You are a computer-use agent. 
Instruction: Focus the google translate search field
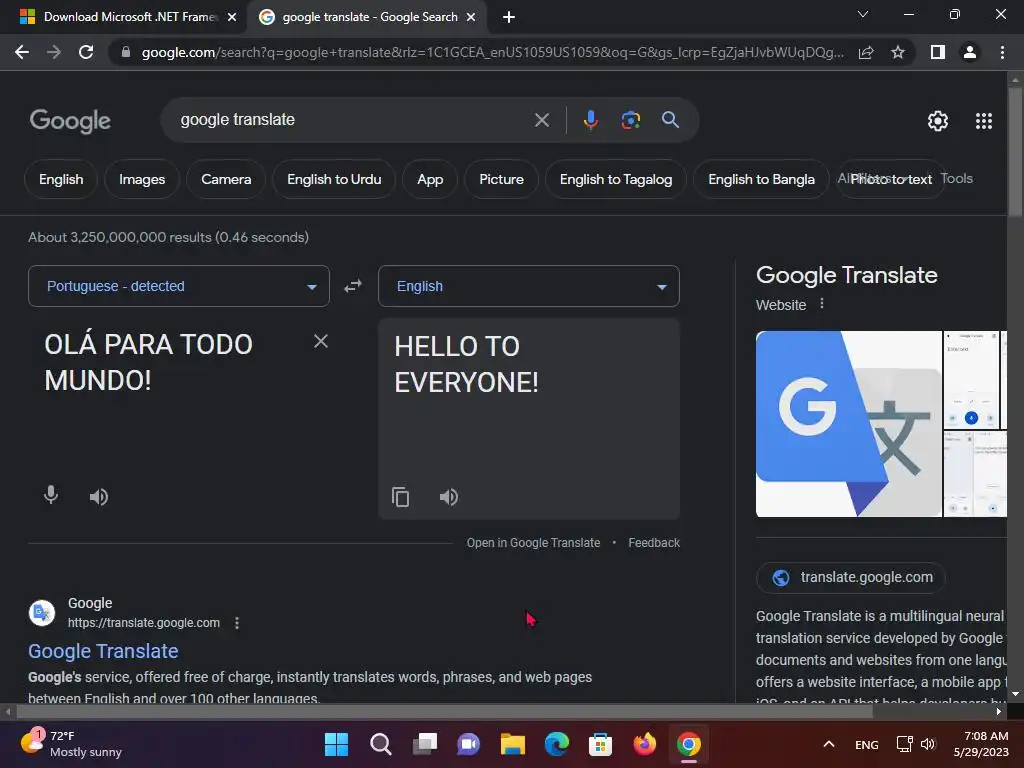pos(353,120)
